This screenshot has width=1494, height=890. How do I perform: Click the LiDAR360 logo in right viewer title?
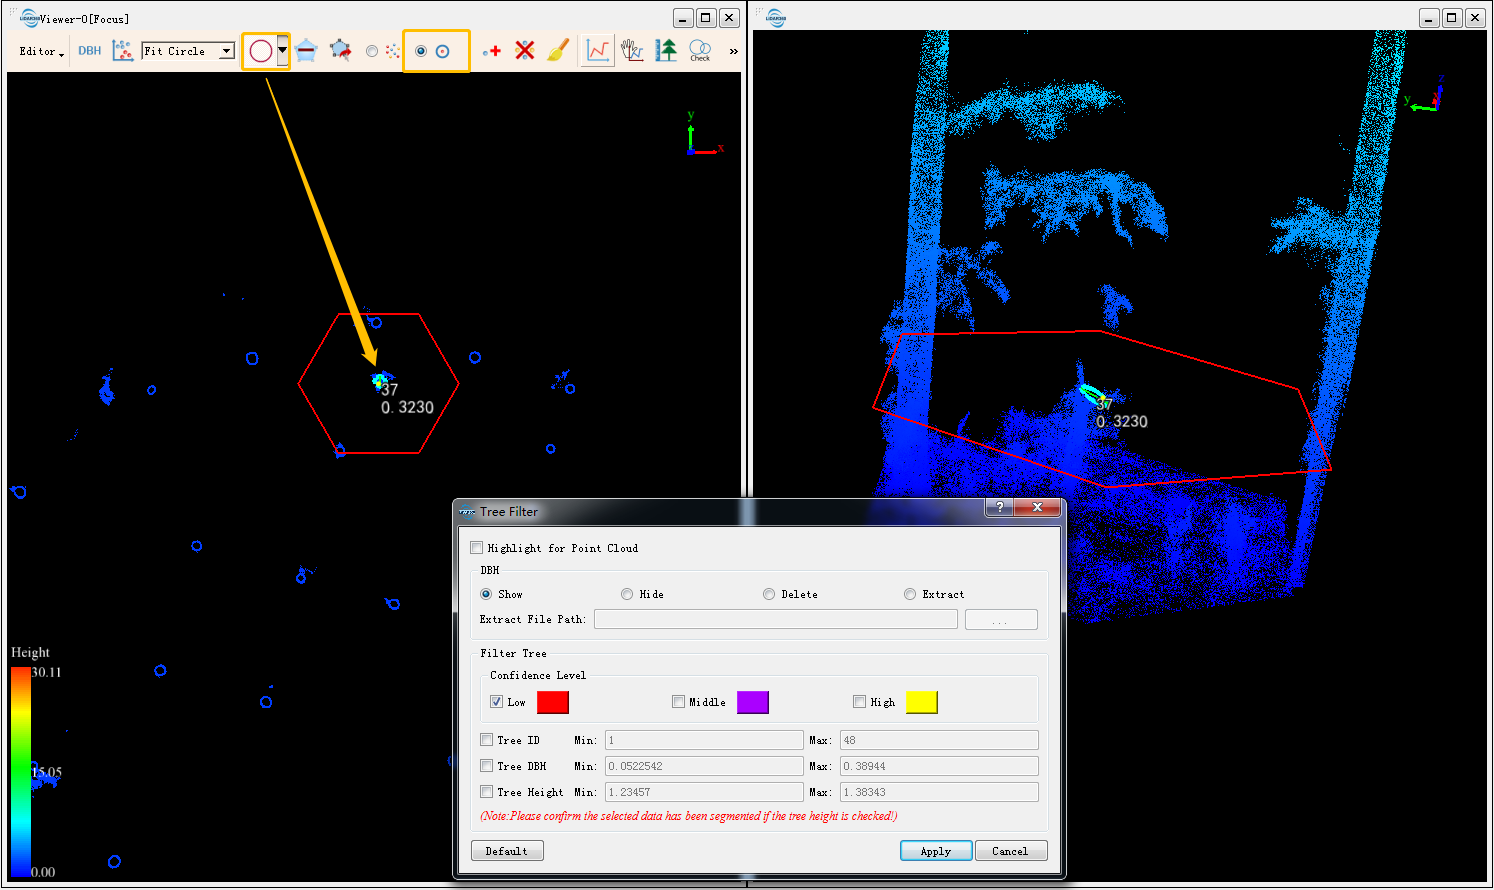click(775, 17)
